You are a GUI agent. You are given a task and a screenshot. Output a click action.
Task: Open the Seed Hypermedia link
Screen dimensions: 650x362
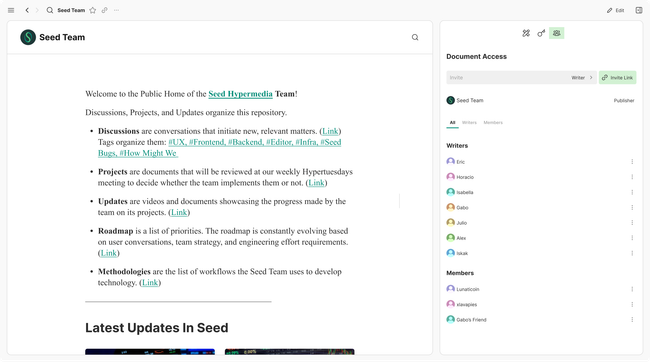(x=240, y=94)
